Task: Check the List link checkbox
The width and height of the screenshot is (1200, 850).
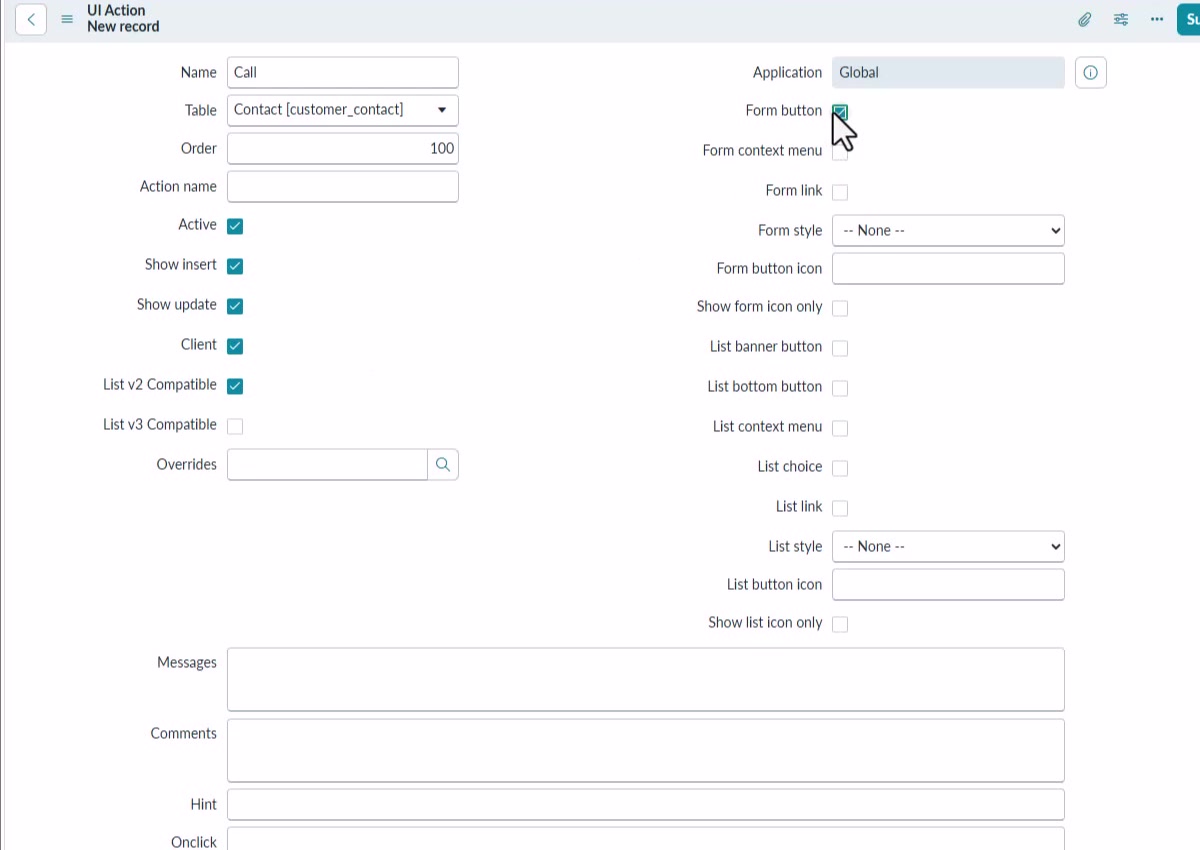Action: (x=840, y=508)
